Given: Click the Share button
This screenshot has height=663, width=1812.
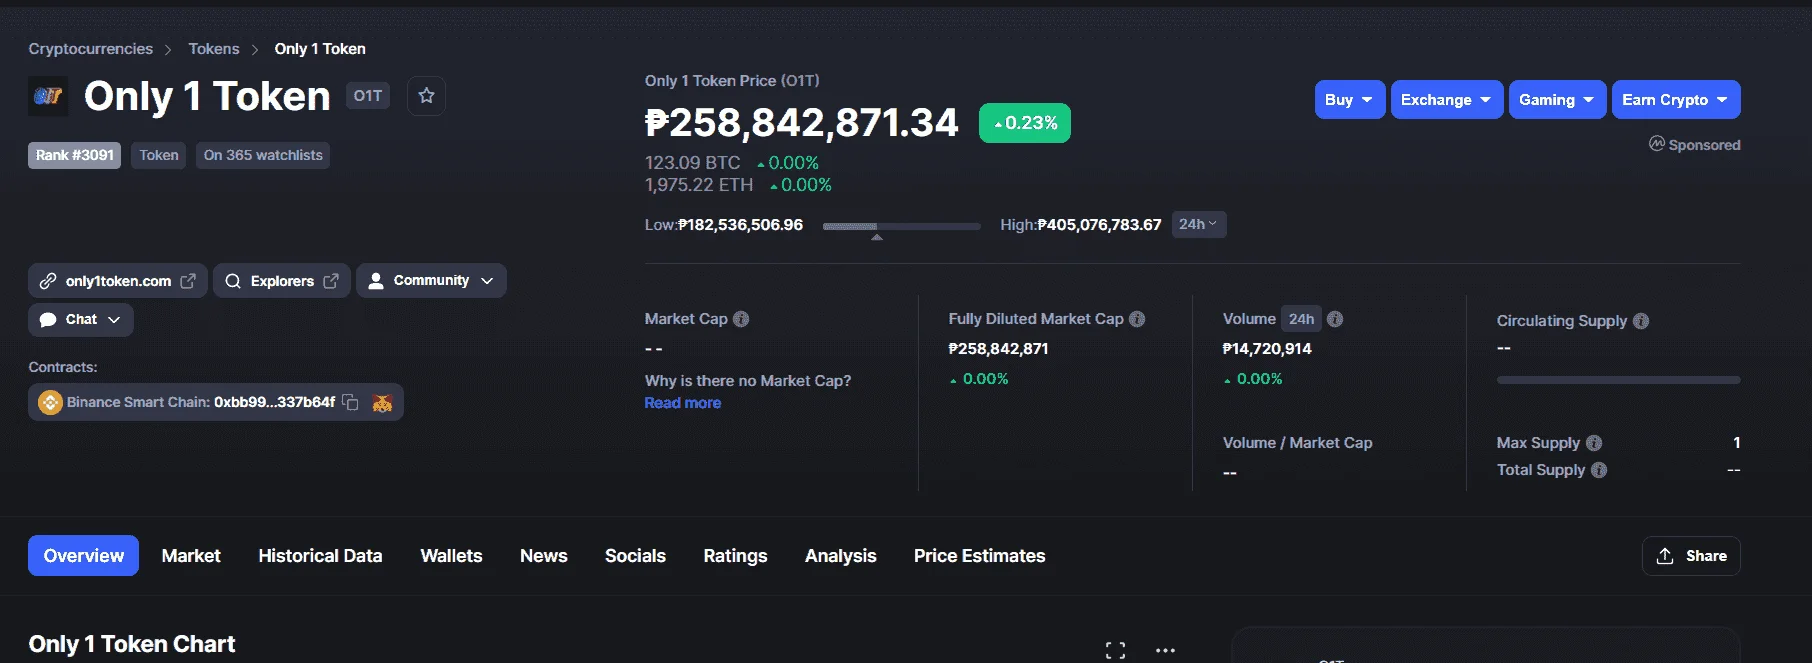Looking at the screenshot, I should (1691, 556).
